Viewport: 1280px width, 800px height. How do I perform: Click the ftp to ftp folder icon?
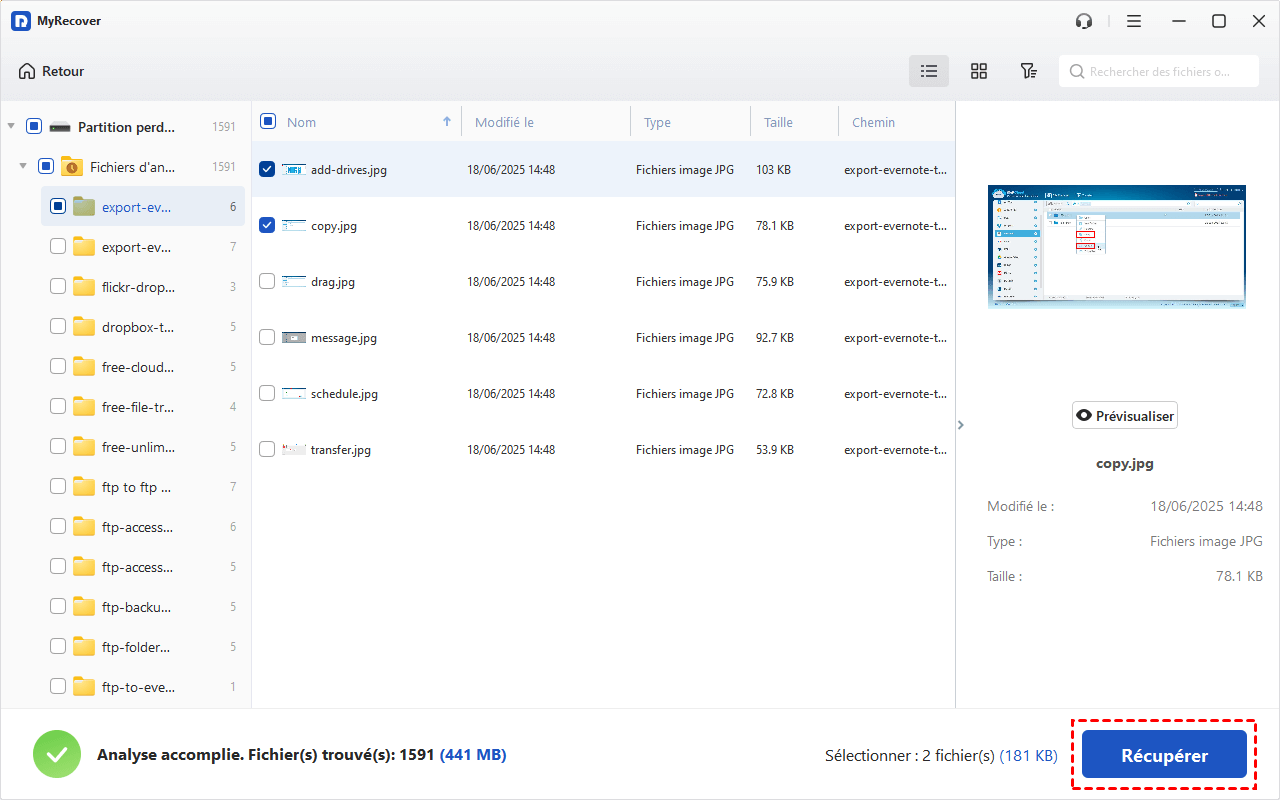[84, 486]
